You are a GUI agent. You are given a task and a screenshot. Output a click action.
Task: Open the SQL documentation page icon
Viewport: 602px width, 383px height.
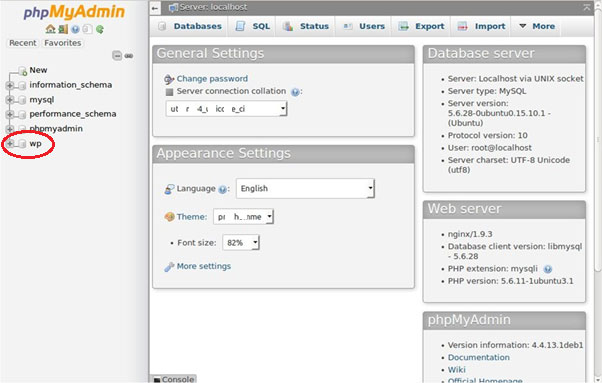click(x=88, y=29)
